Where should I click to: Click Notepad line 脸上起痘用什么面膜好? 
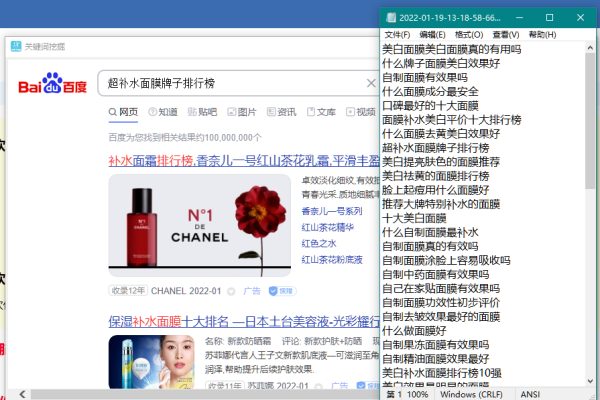(x=435, y=190)
